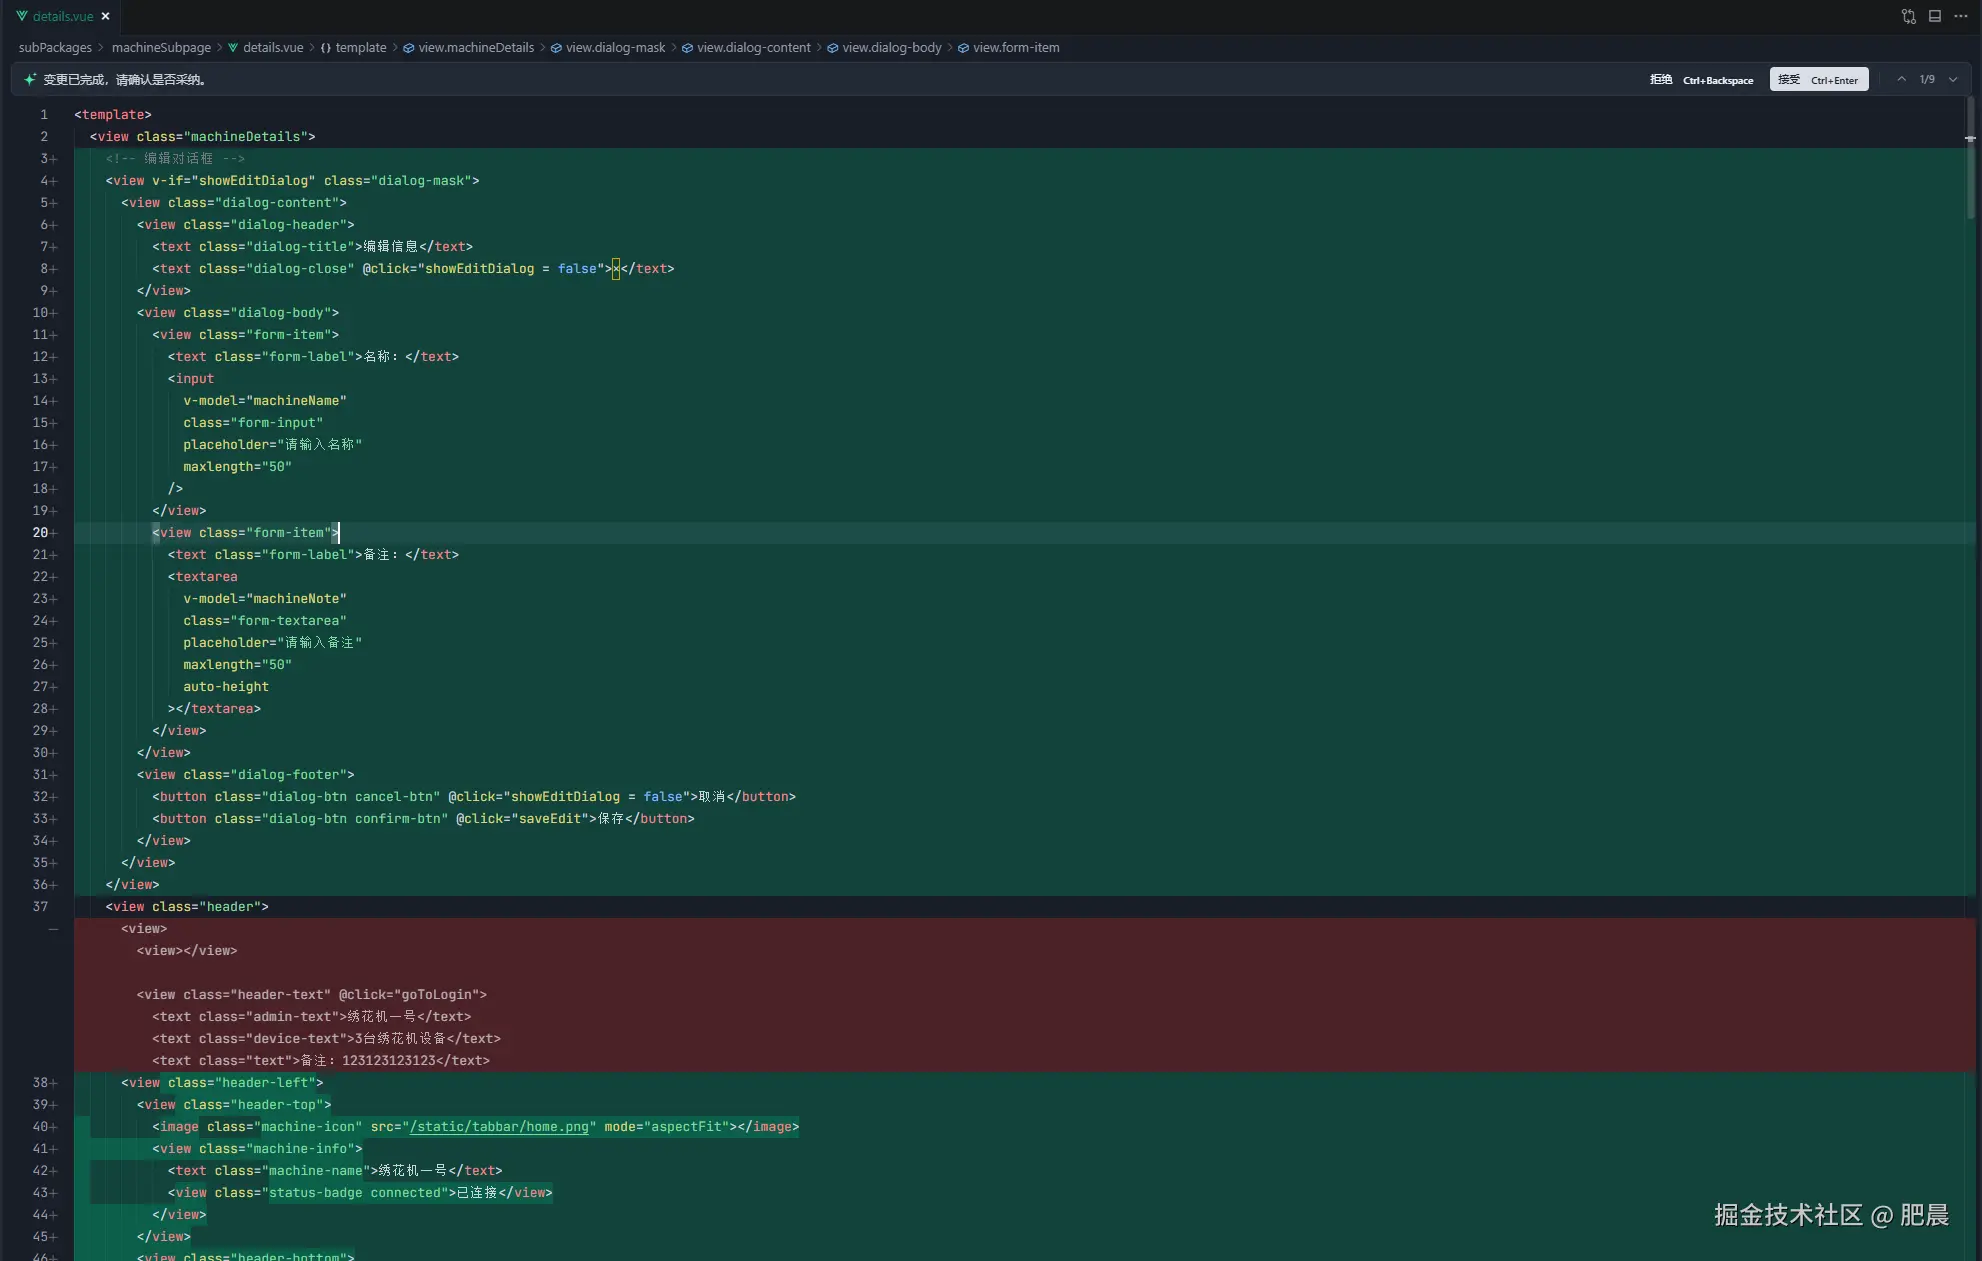Open the template breadcrumb segment
The height and width of the screenshot is (1261, 1982).
click(x=360, y=47)
